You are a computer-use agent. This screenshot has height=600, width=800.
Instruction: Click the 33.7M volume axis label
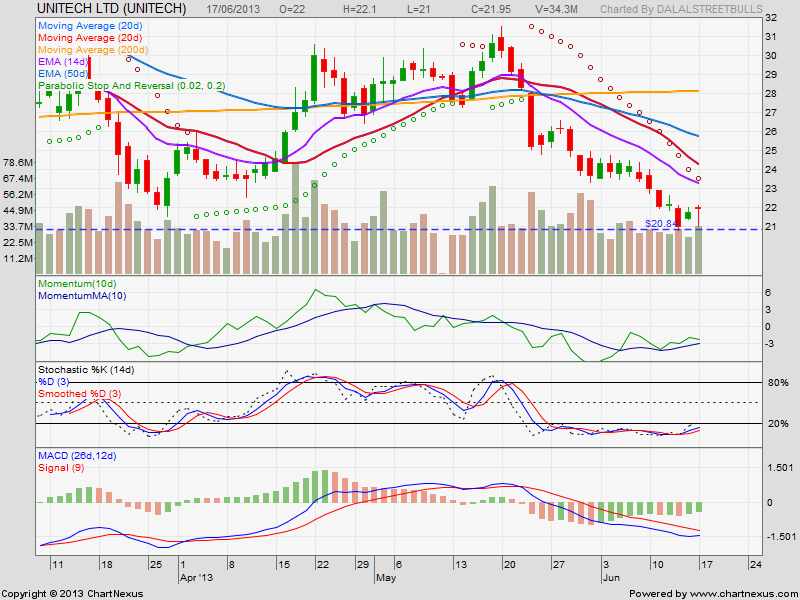pyautogui.click(x=18, y=227)
